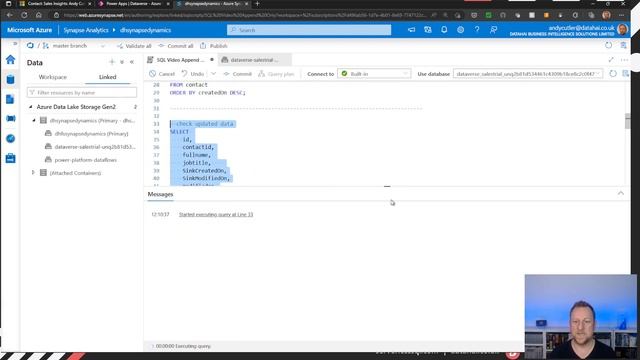Open the SQL Video Append script tab

[180, 60]
